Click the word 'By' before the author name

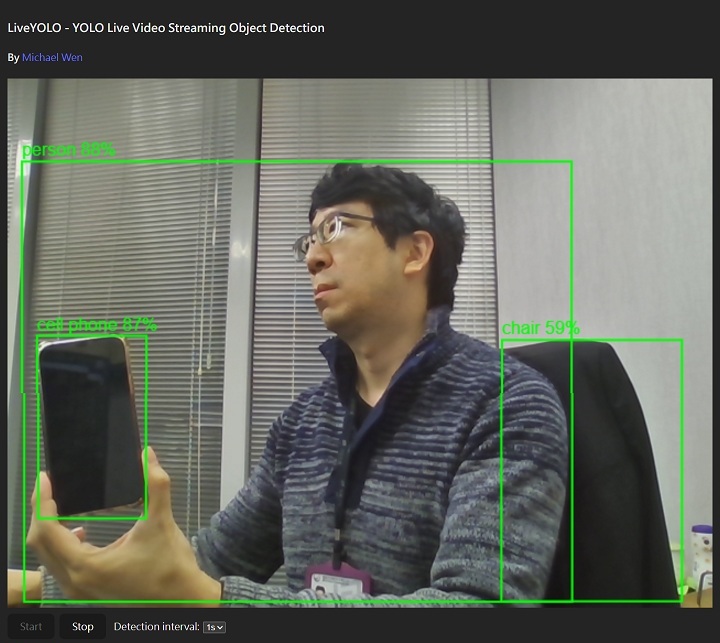(x=13, y=57)
